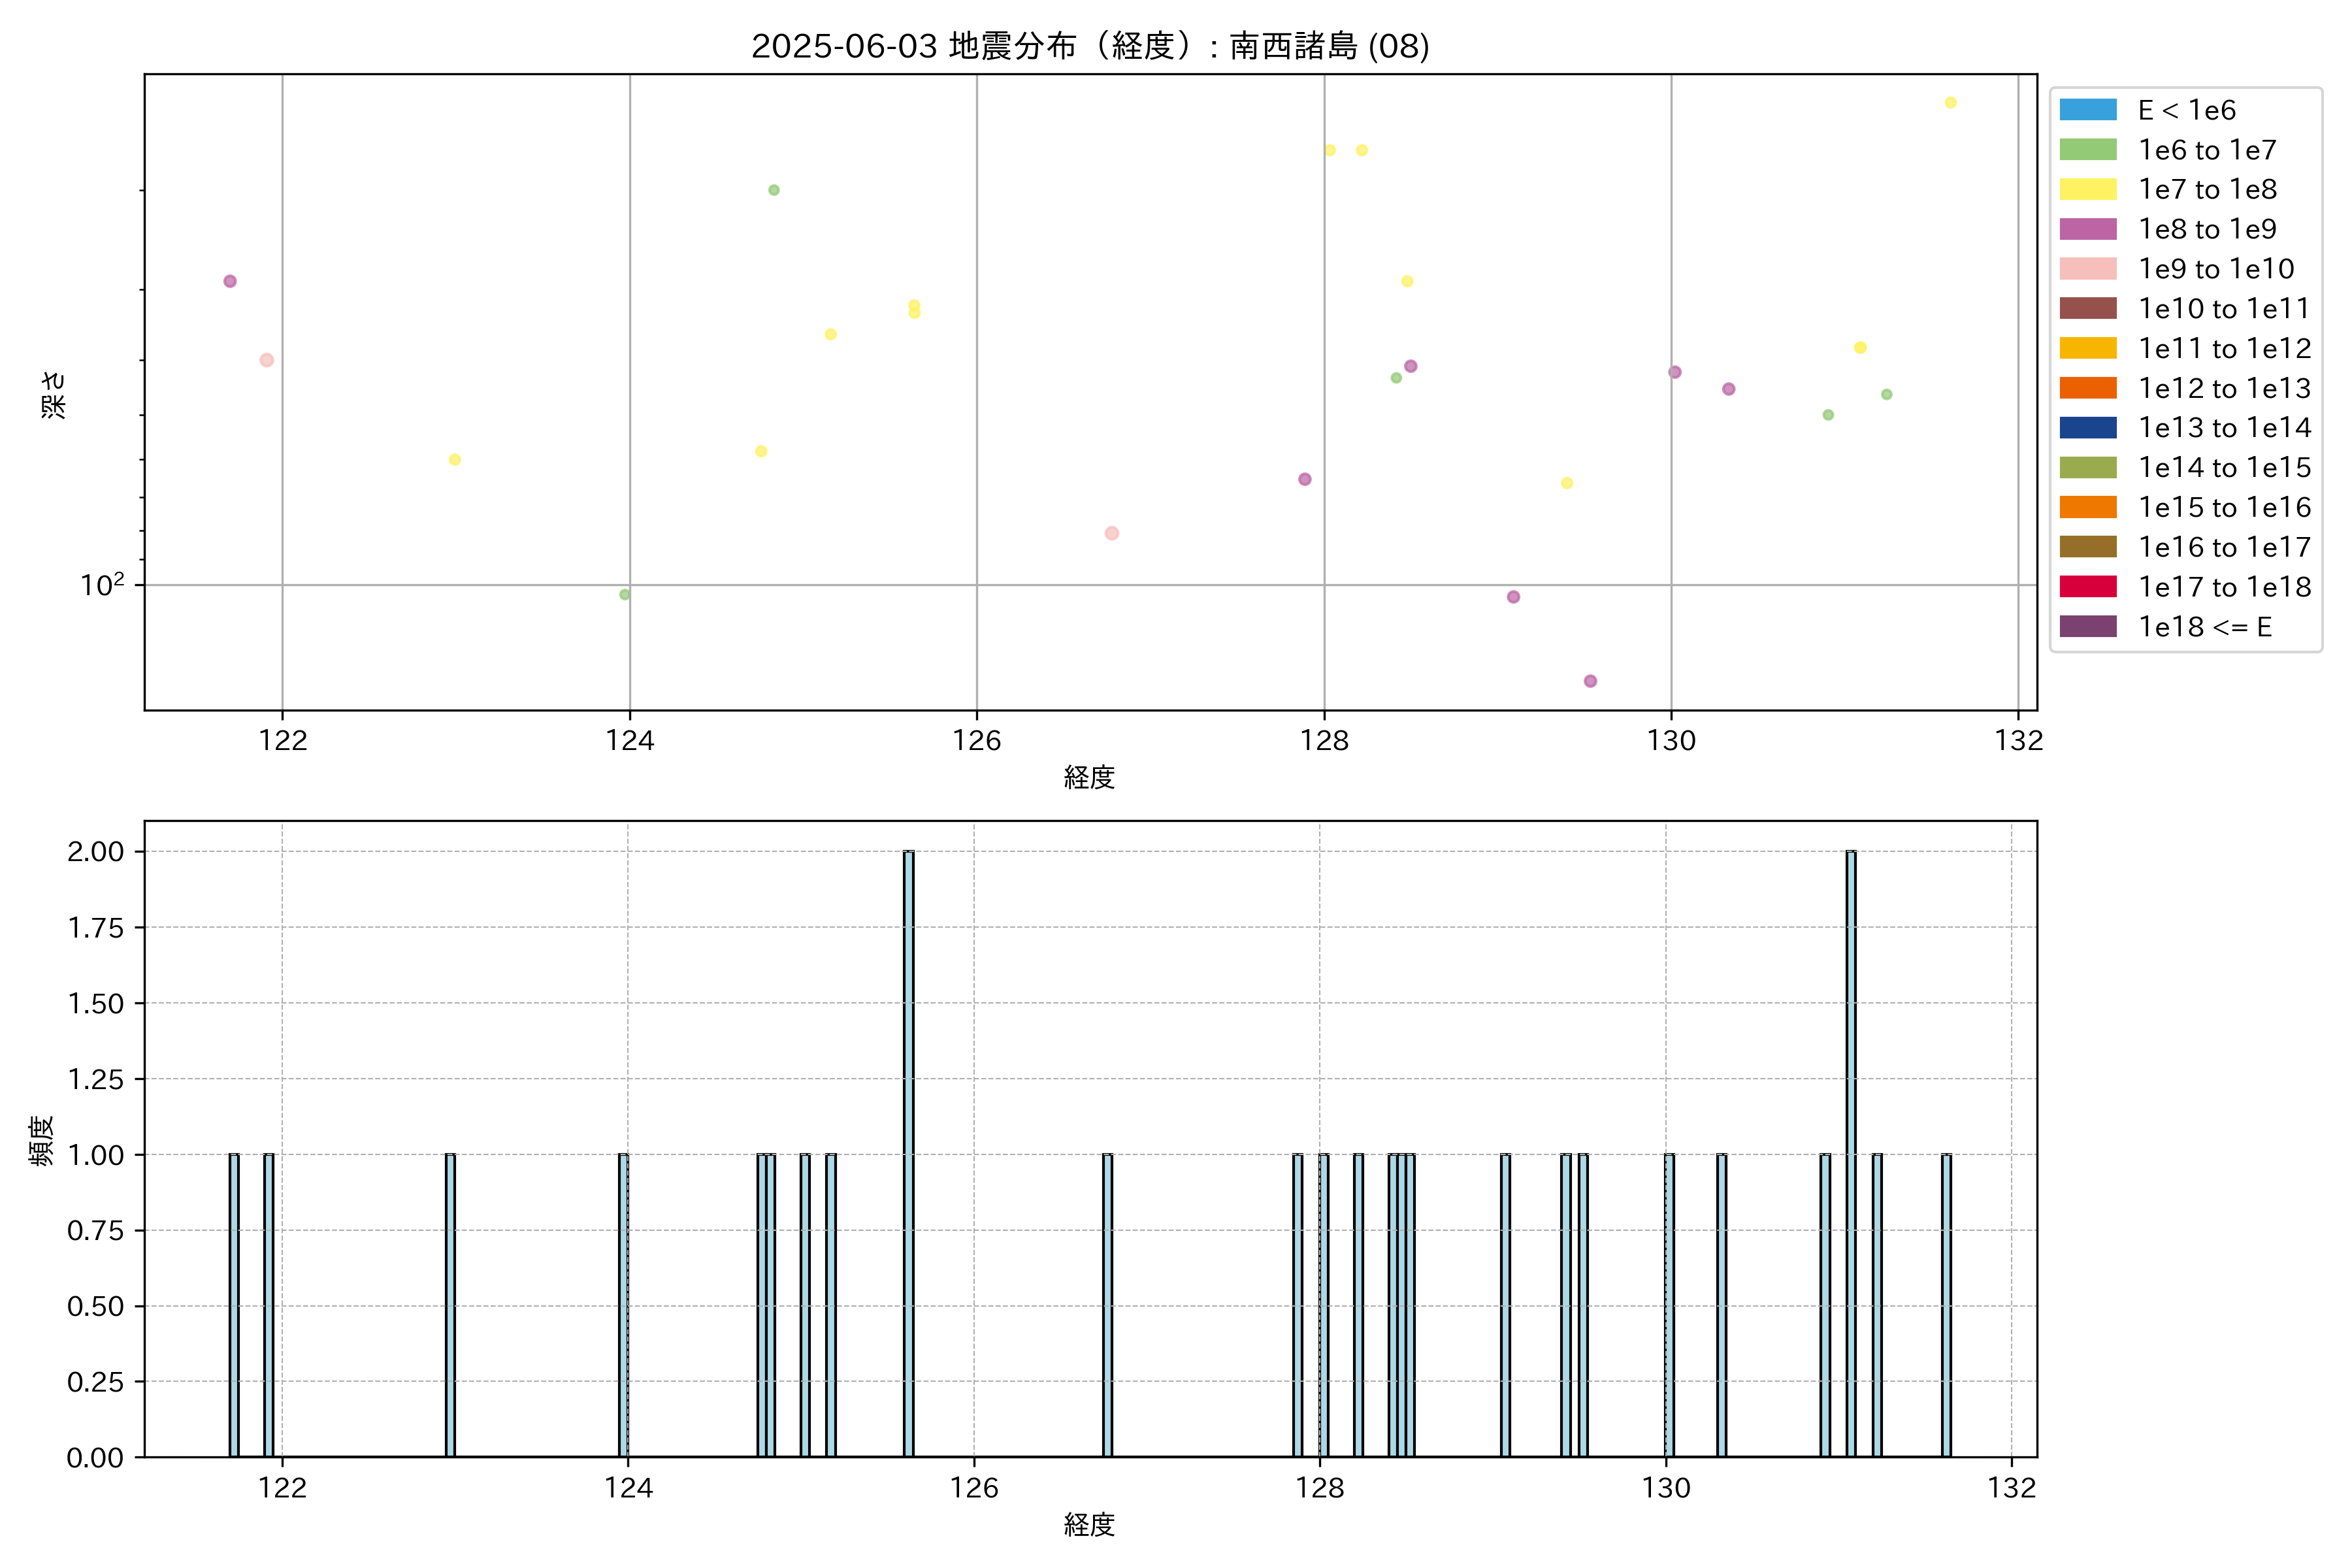The image size is (2352, 1568).
Task: Click the '深さ' y-axis label
Action: [53, 394]
